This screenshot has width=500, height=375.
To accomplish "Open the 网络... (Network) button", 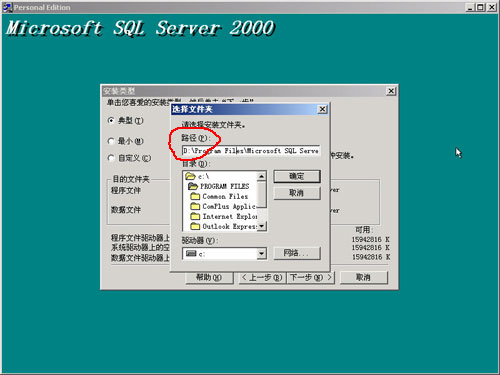I will pos(297,253).
